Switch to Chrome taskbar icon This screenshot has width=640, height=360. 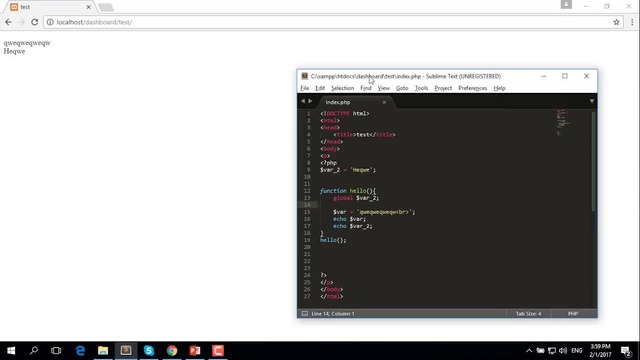(172, 351)
